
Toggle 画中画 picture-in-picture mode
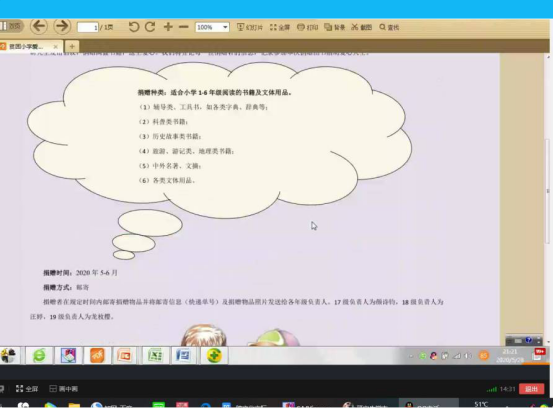tap(64, 389)
